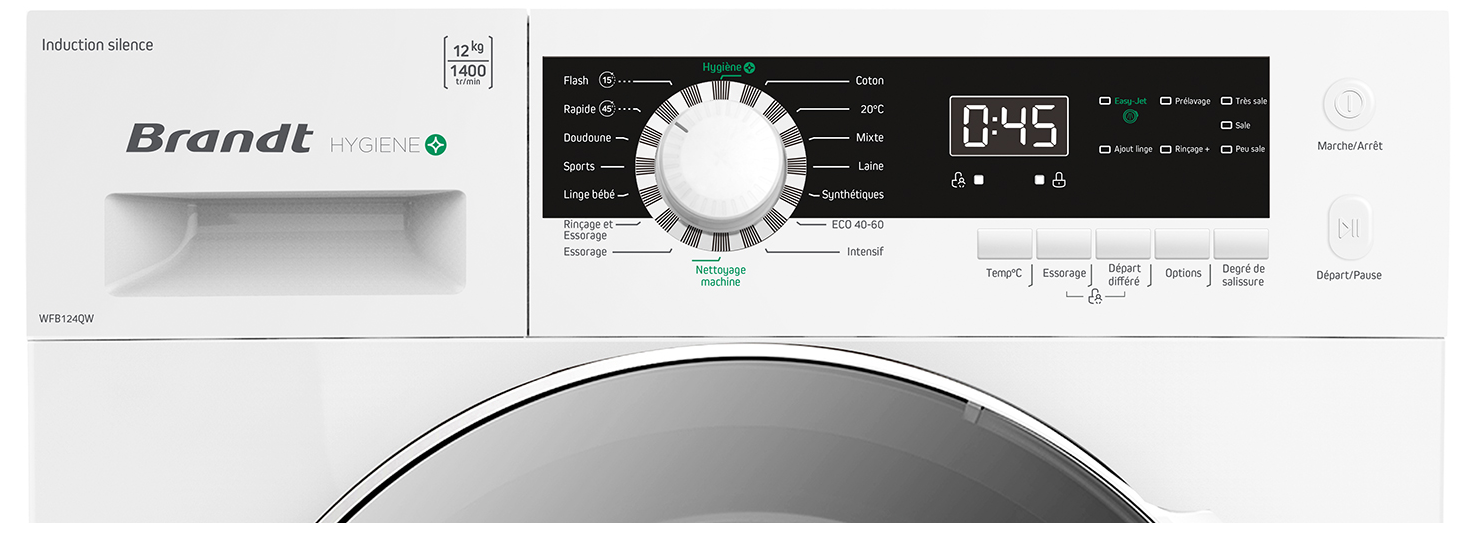Select the Intensif program
This screenshot has height=536, width=1470.
pyautogui.click(x=865, y=252)
